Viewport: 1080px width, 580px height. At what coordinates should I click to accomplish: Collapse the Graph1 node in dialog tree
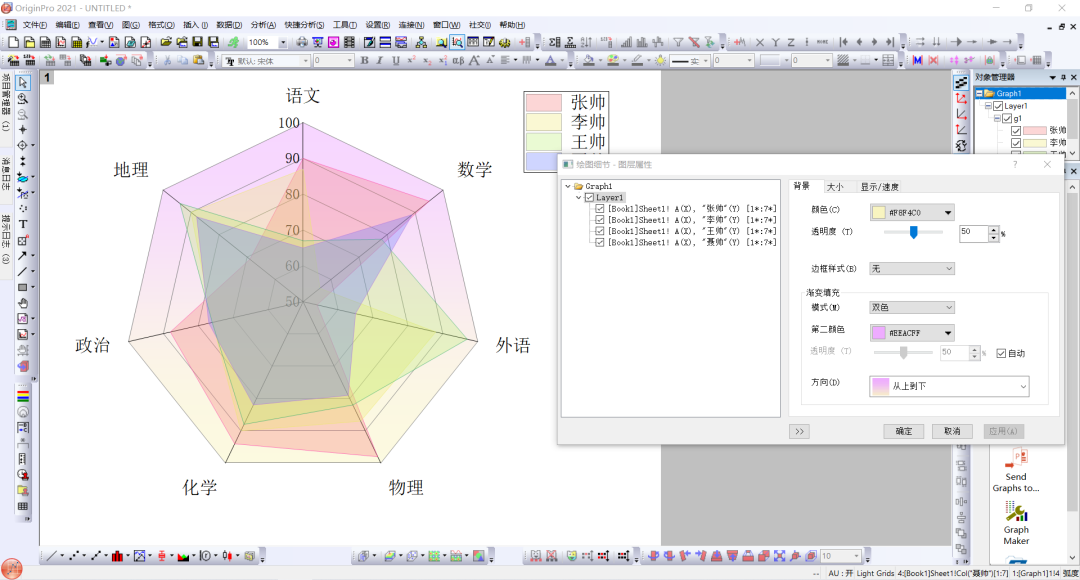(568, 186)
